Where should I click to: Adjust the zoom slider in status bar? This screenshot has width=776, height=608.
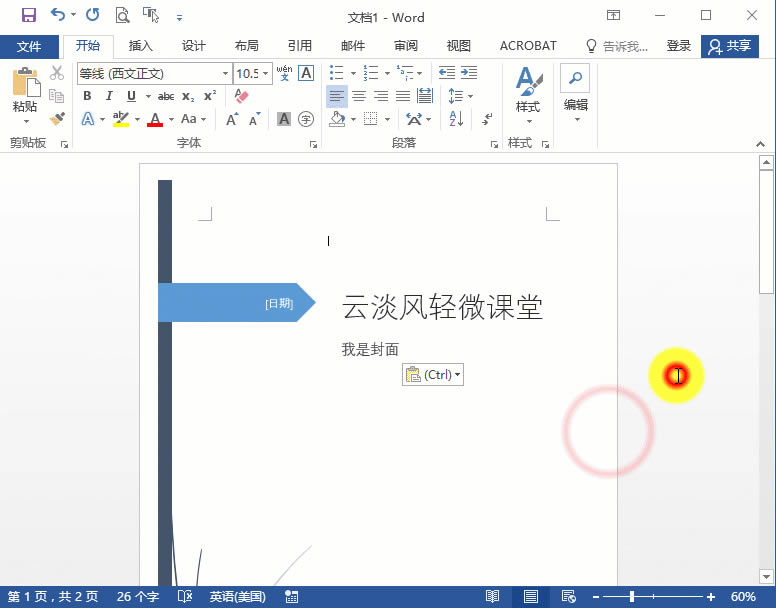632,597
